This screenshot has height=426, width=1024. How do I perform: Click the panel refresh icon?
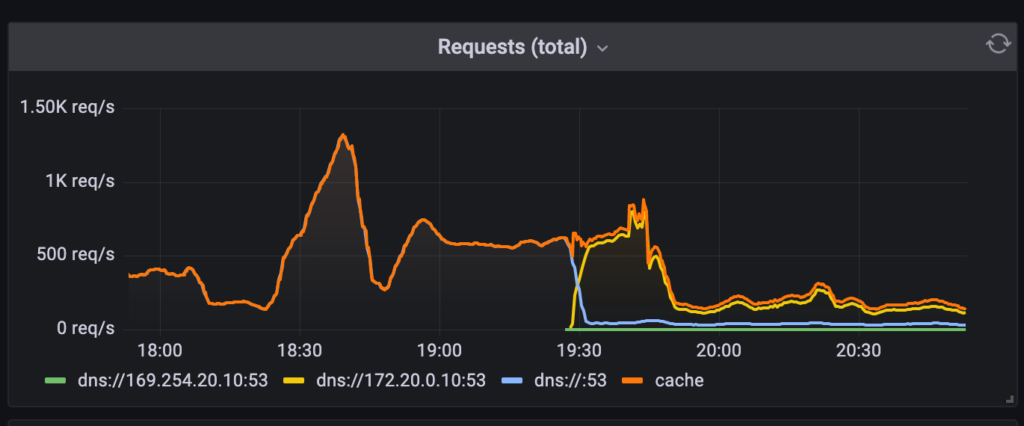[997, 44]
